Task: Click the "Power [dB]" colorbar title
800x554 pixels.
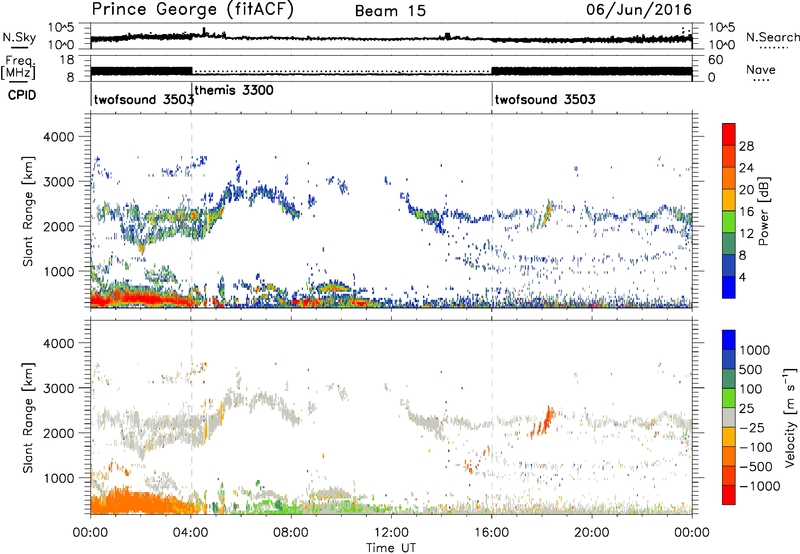Action: tap(764, 211)
